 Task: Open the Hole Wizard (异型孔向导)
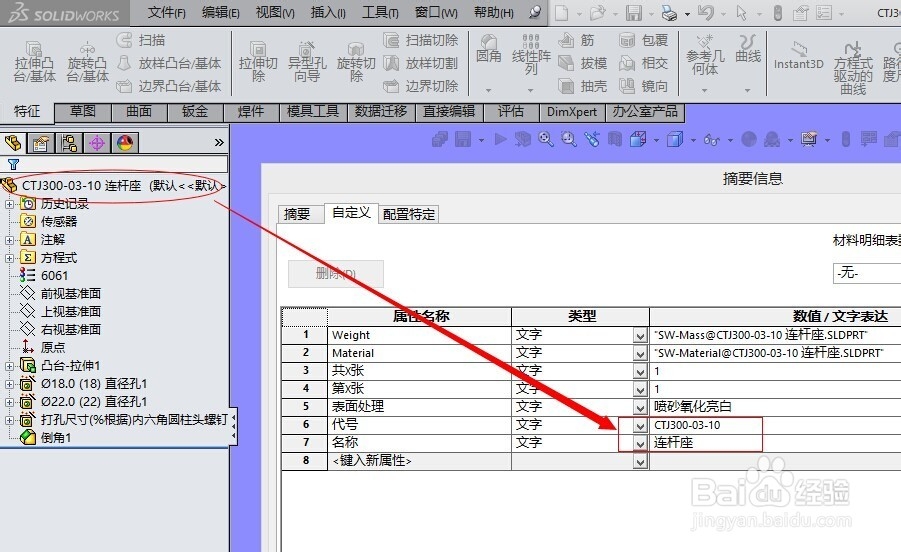coord(307,61)
